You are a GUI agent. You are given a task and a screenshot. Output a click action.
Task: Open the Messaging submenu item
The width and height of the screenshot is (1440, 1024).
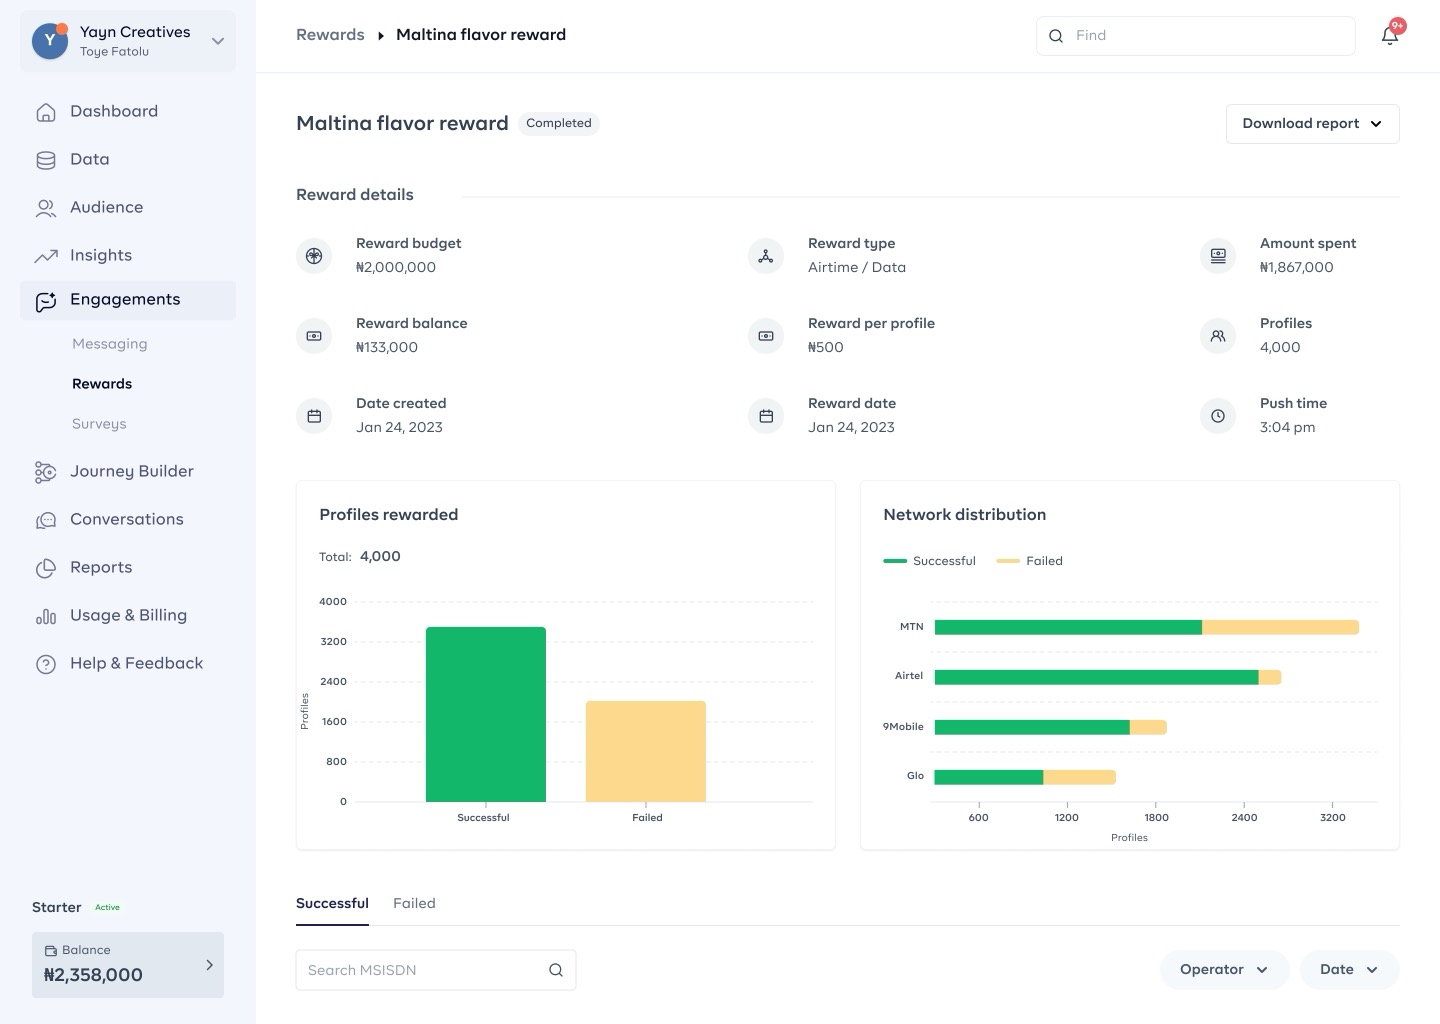pyautogui.click(x=110, y=344)
